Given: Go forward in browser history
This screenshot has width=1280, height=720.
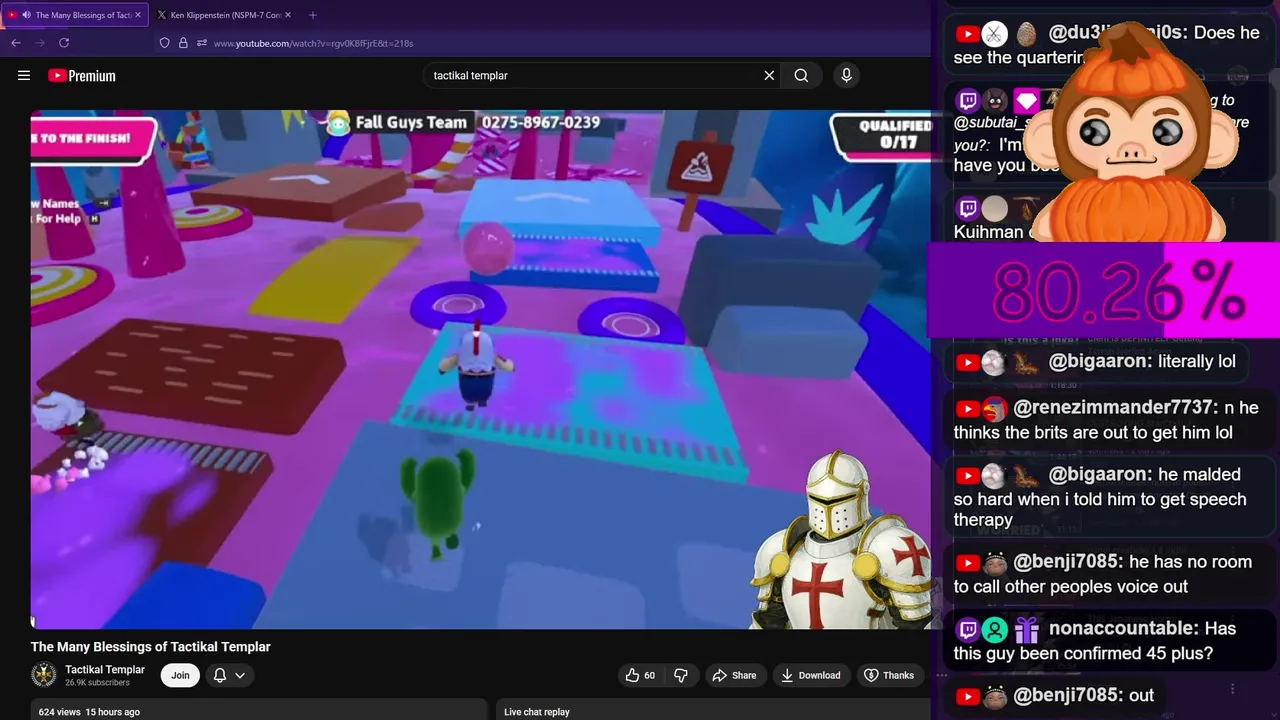Looking at the screenshot, I should click(x=40, y=43).
